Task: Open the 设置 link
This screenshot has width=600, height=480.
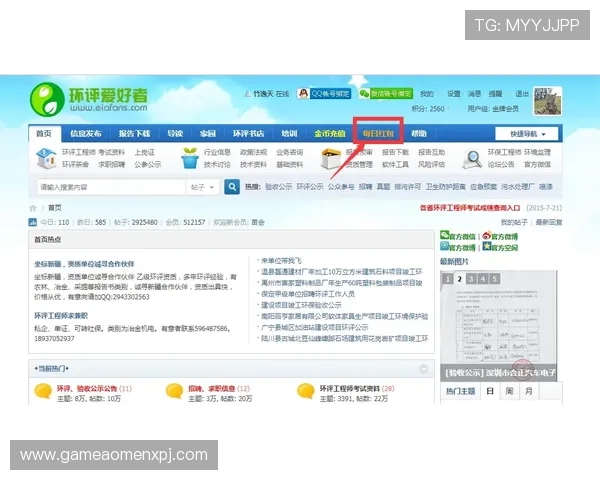Action: tap(454, 94)
